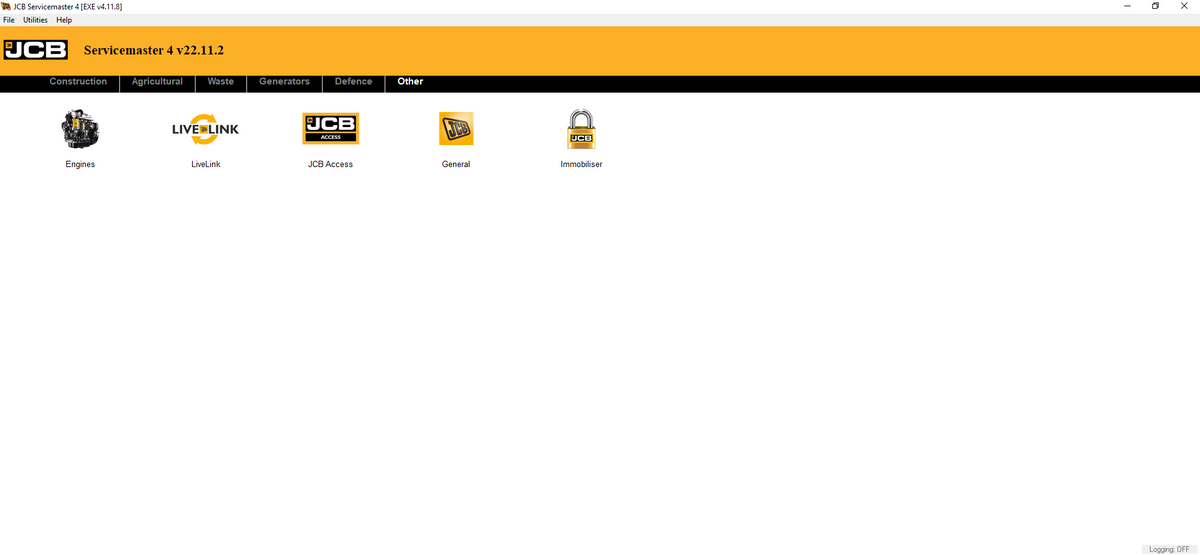Click the JCB Access label text
Viewport: 1200px width, 555px height.
coord(330,164)
